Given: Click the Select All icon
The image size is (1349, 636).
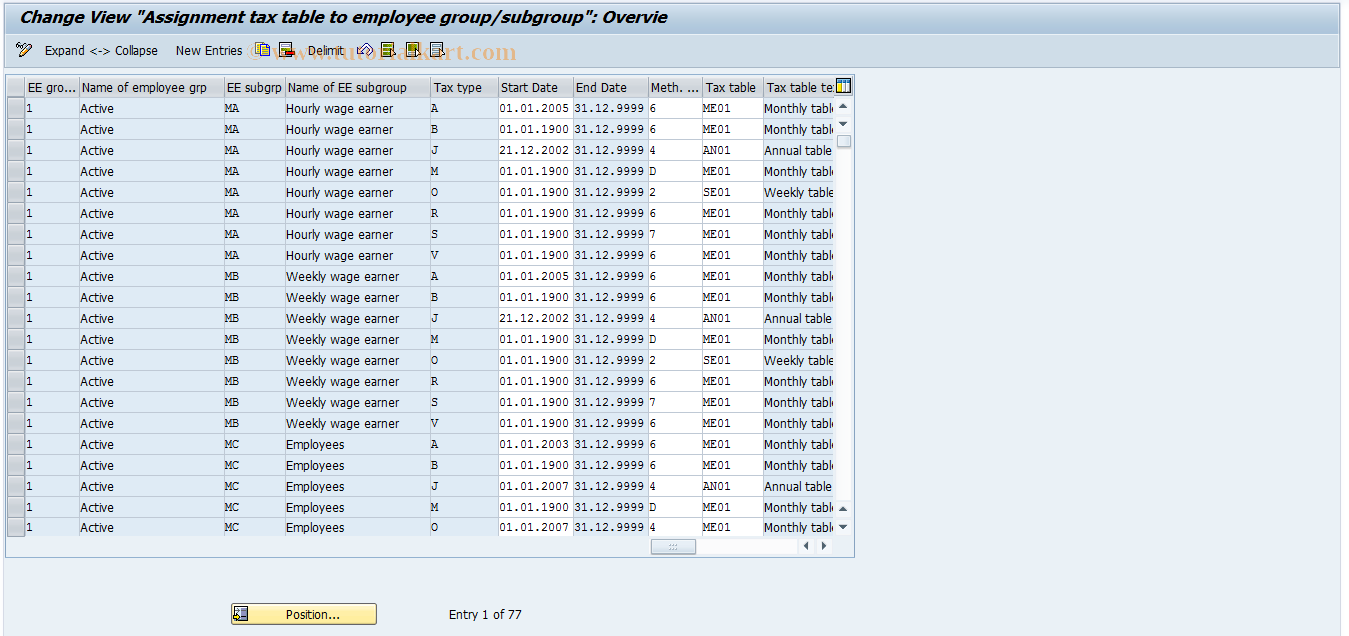Looking at the screenshot, I should [389, 50].
